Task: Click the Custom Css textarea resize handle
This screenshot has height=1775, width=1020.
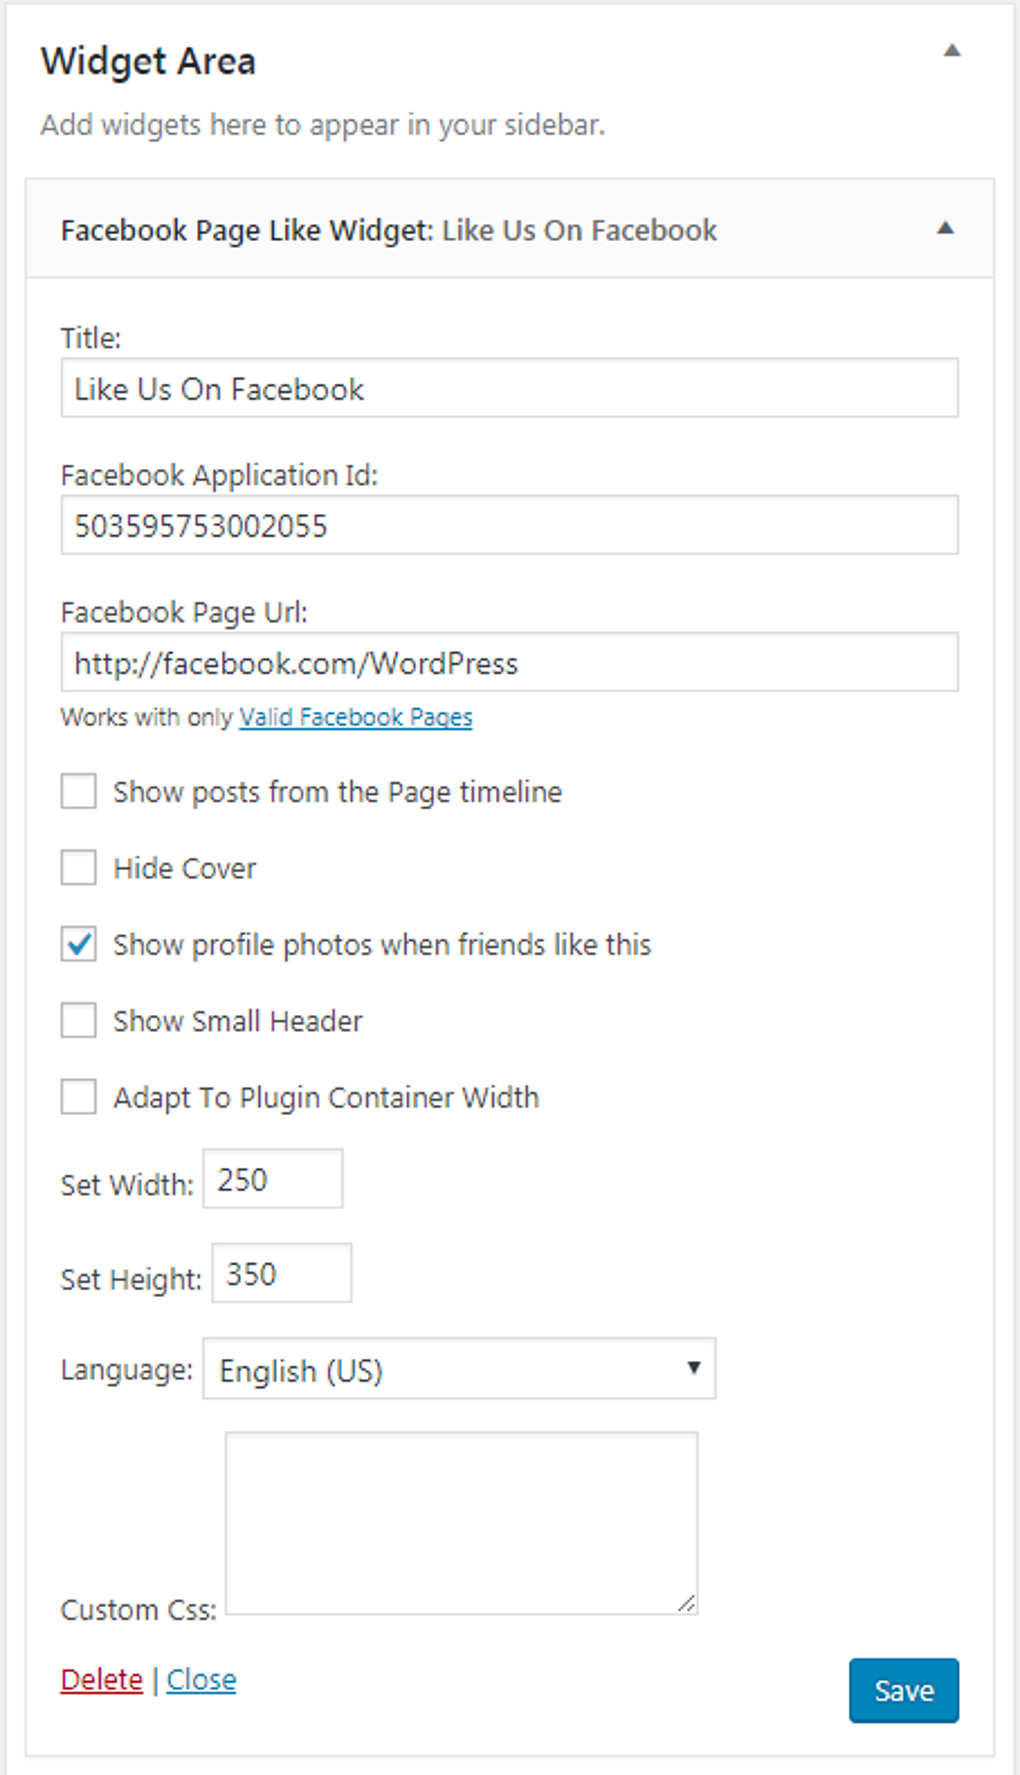Action: [x=686, y=1603]
